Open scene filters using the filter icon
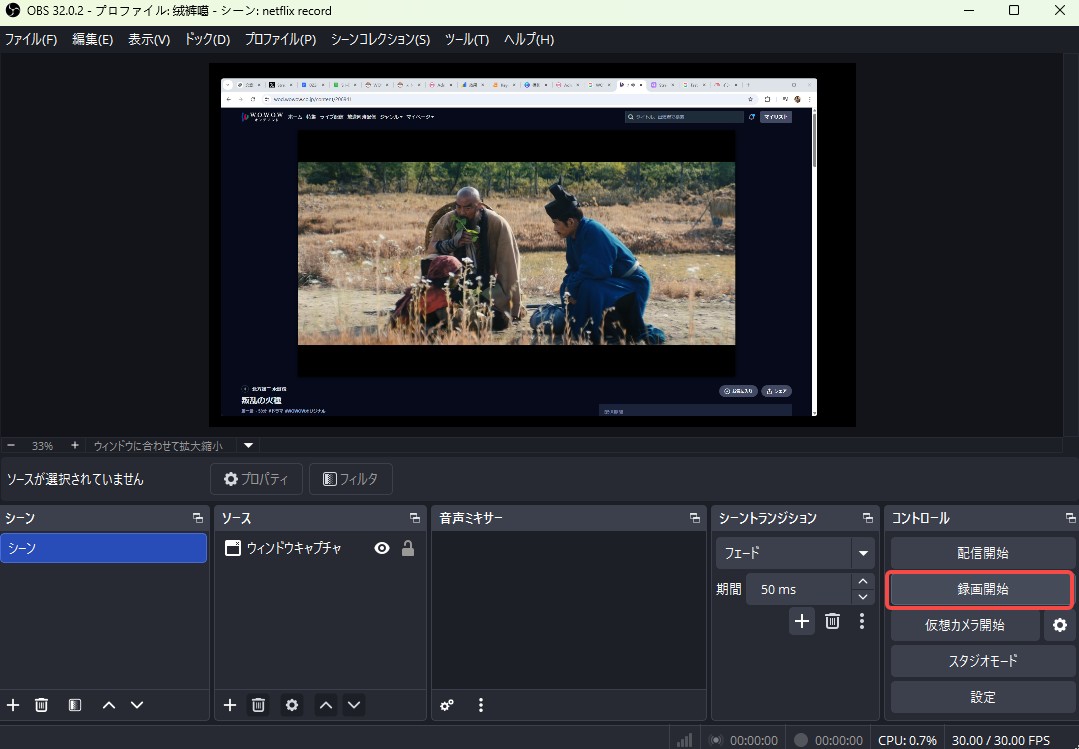 click(x=74, y=705)
